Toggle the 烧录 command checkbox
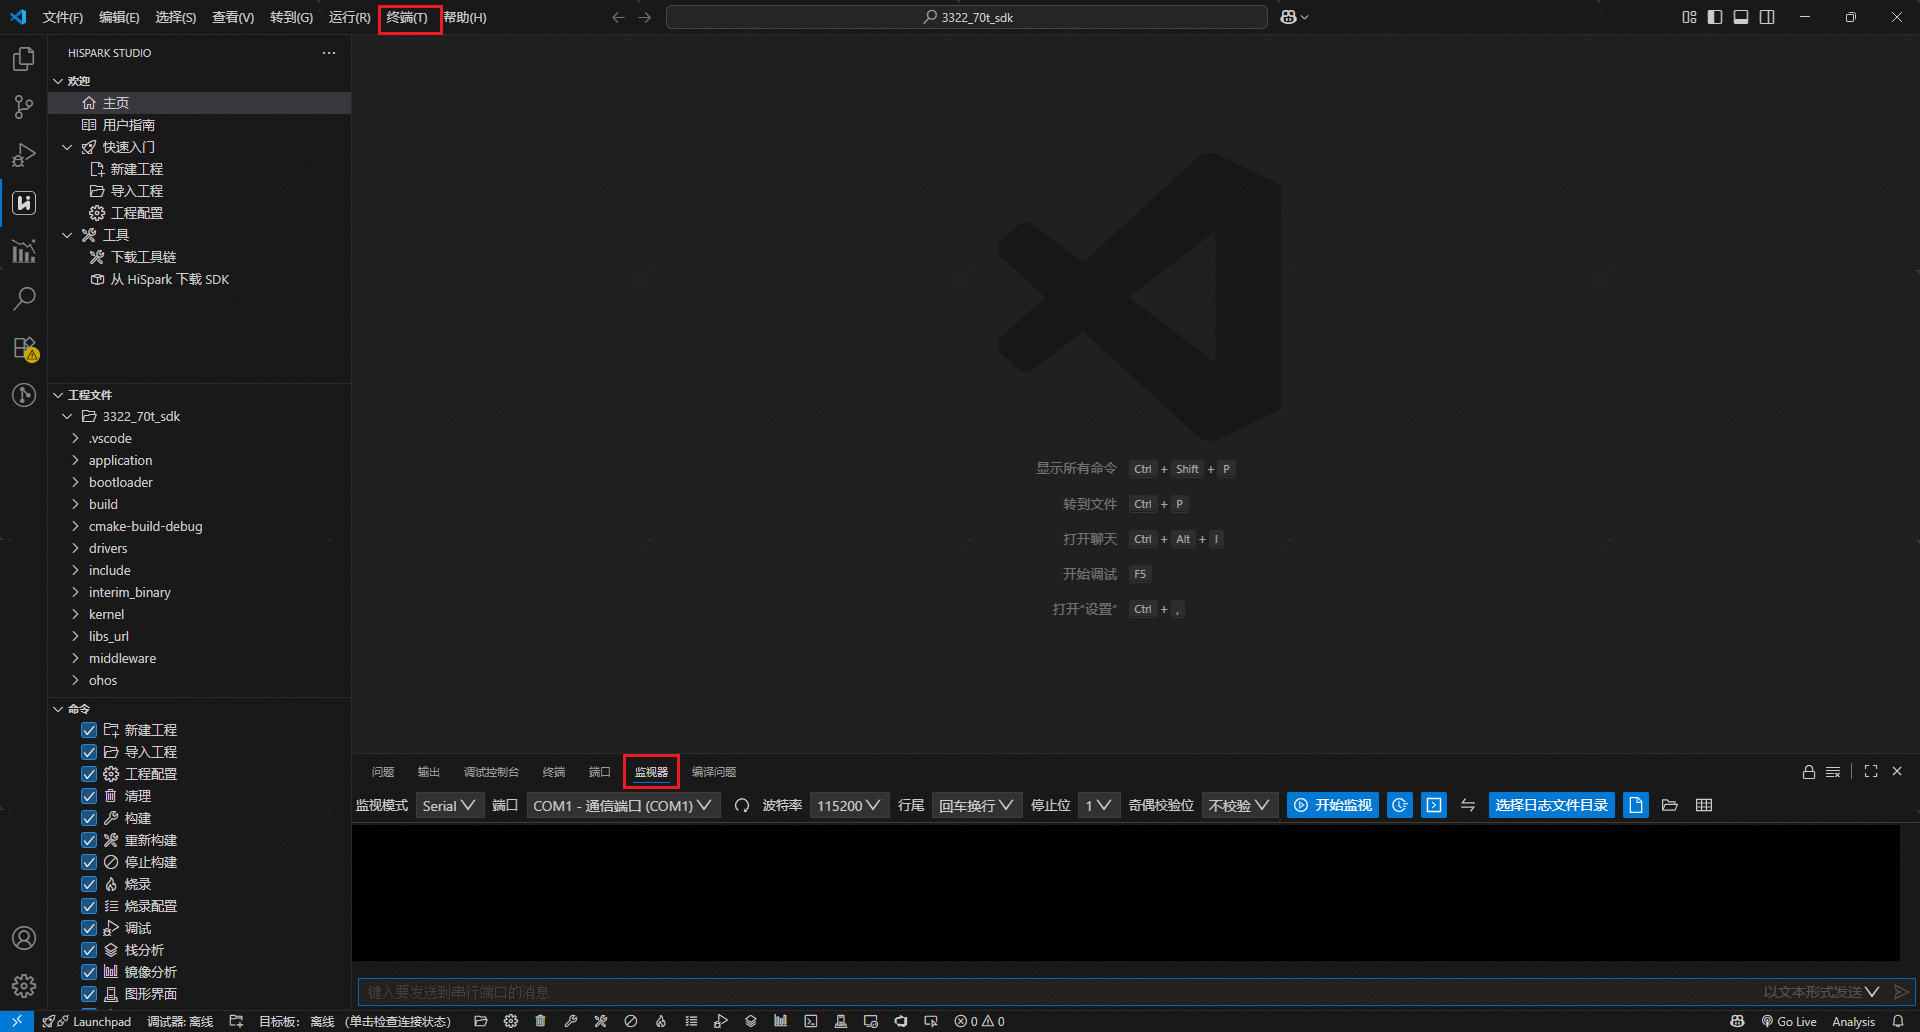Screen dimensions: 1920x1032 click(x=89, y=884)
